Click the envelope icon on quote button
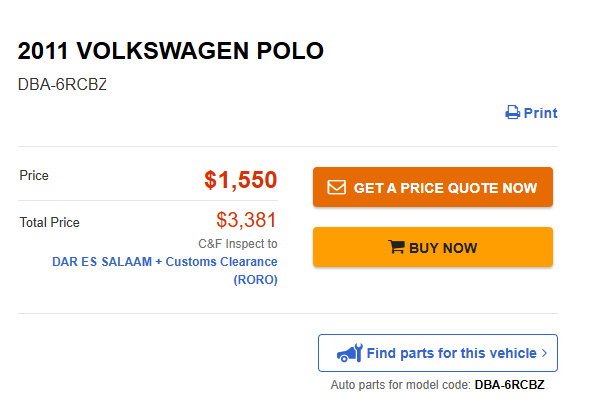Viewport: 603px width, 409px height. click(336, 187)
